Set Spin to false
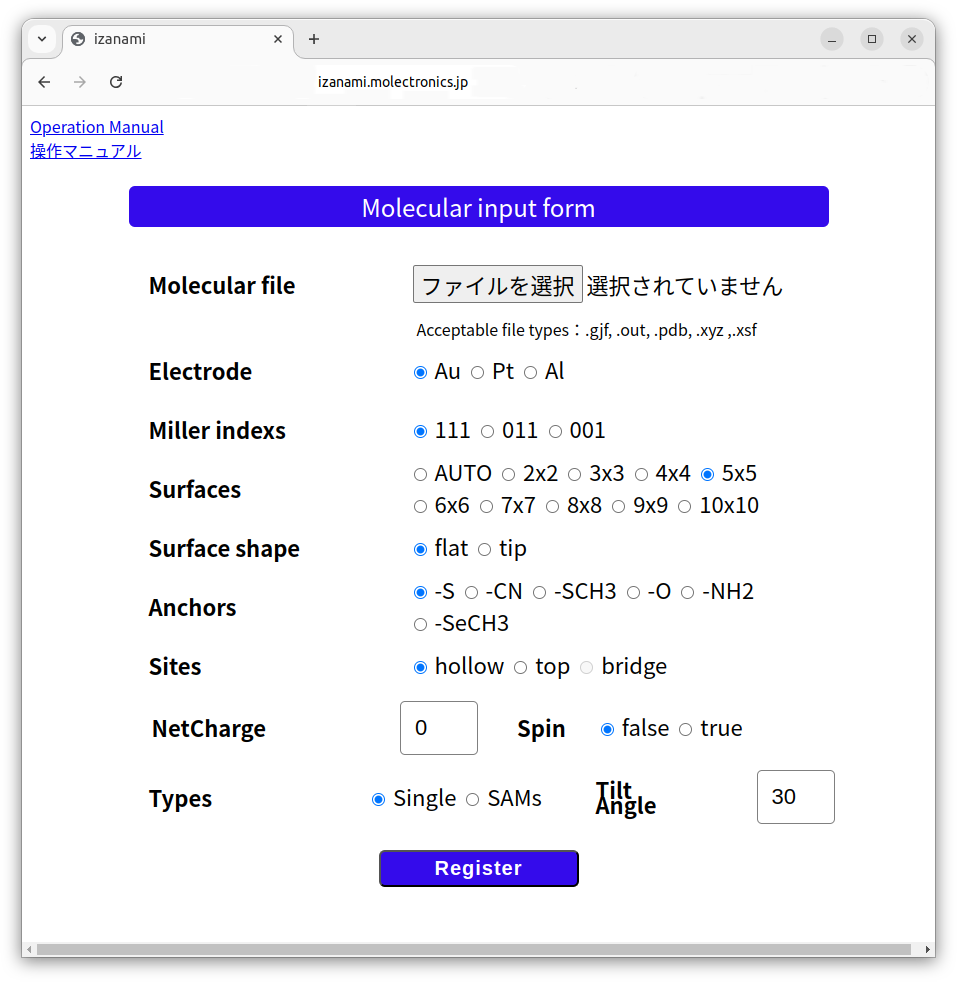The width and height of the screenshot is (957, 982). [608, 730]
